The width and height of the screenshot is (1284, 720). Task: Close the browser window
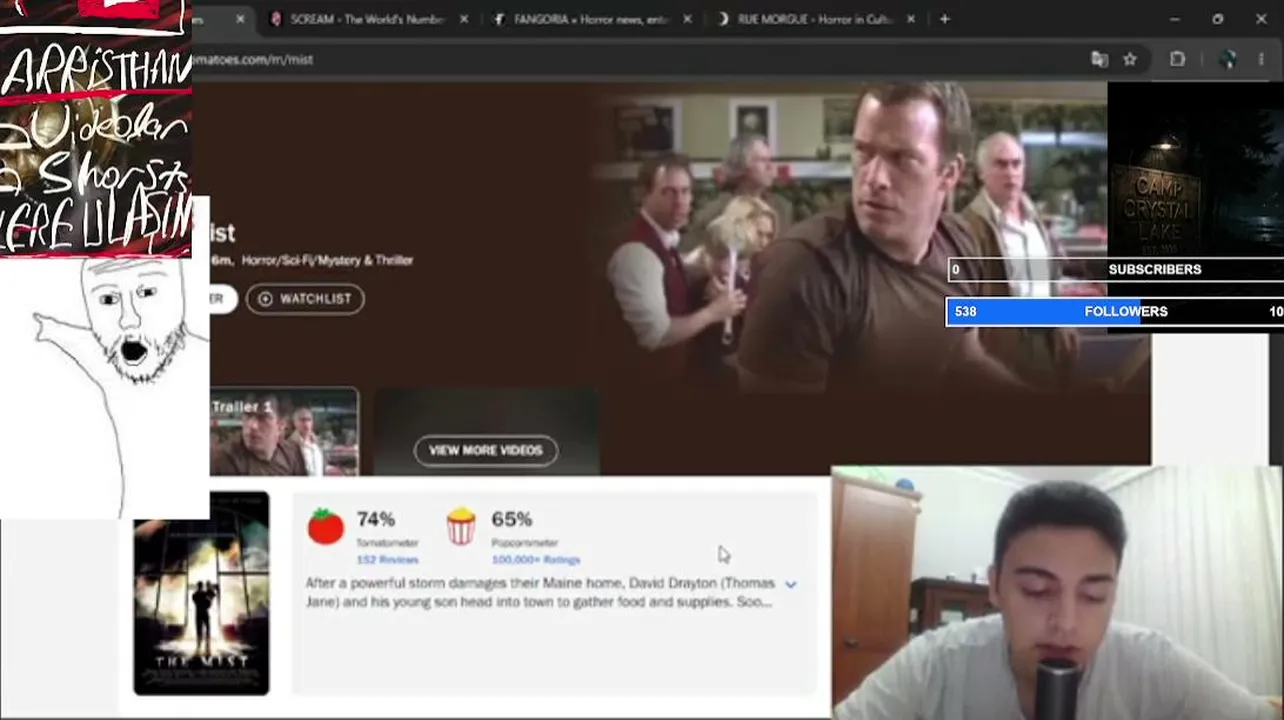pyautogui.click(x=1261, y=19)
